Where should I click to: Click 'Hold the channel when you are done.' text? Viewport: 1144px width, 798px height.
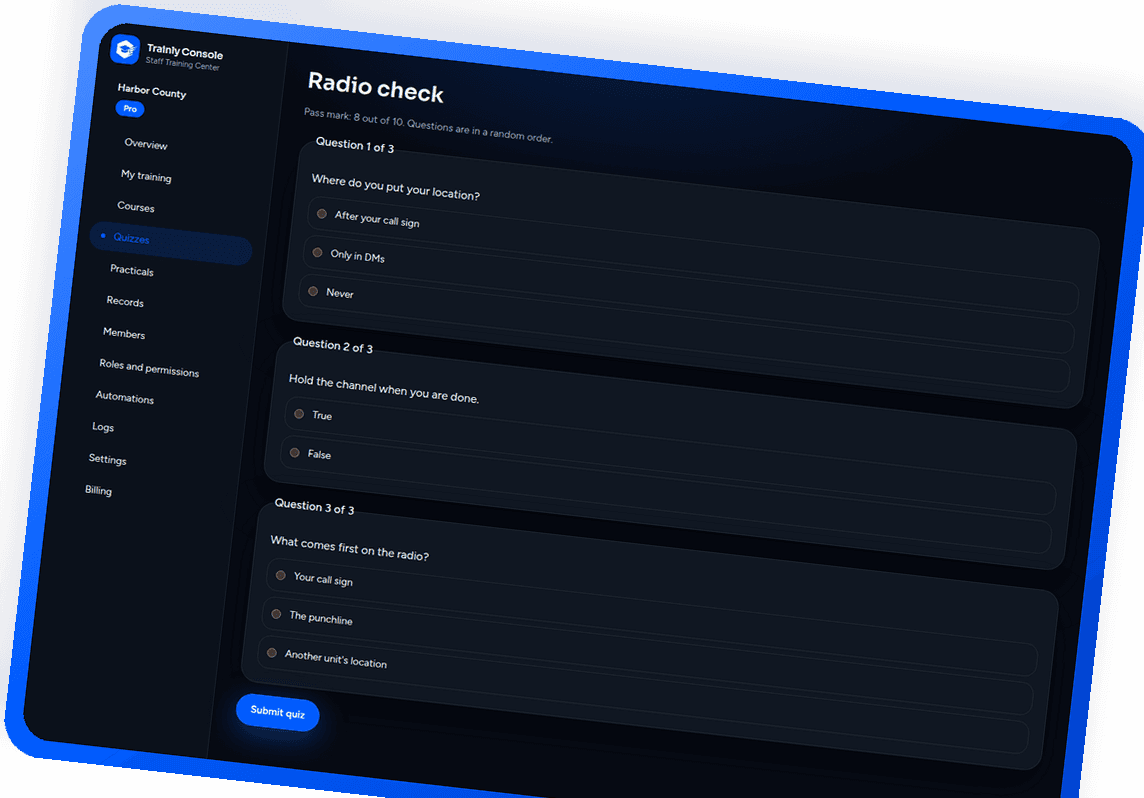pos(384,388)
